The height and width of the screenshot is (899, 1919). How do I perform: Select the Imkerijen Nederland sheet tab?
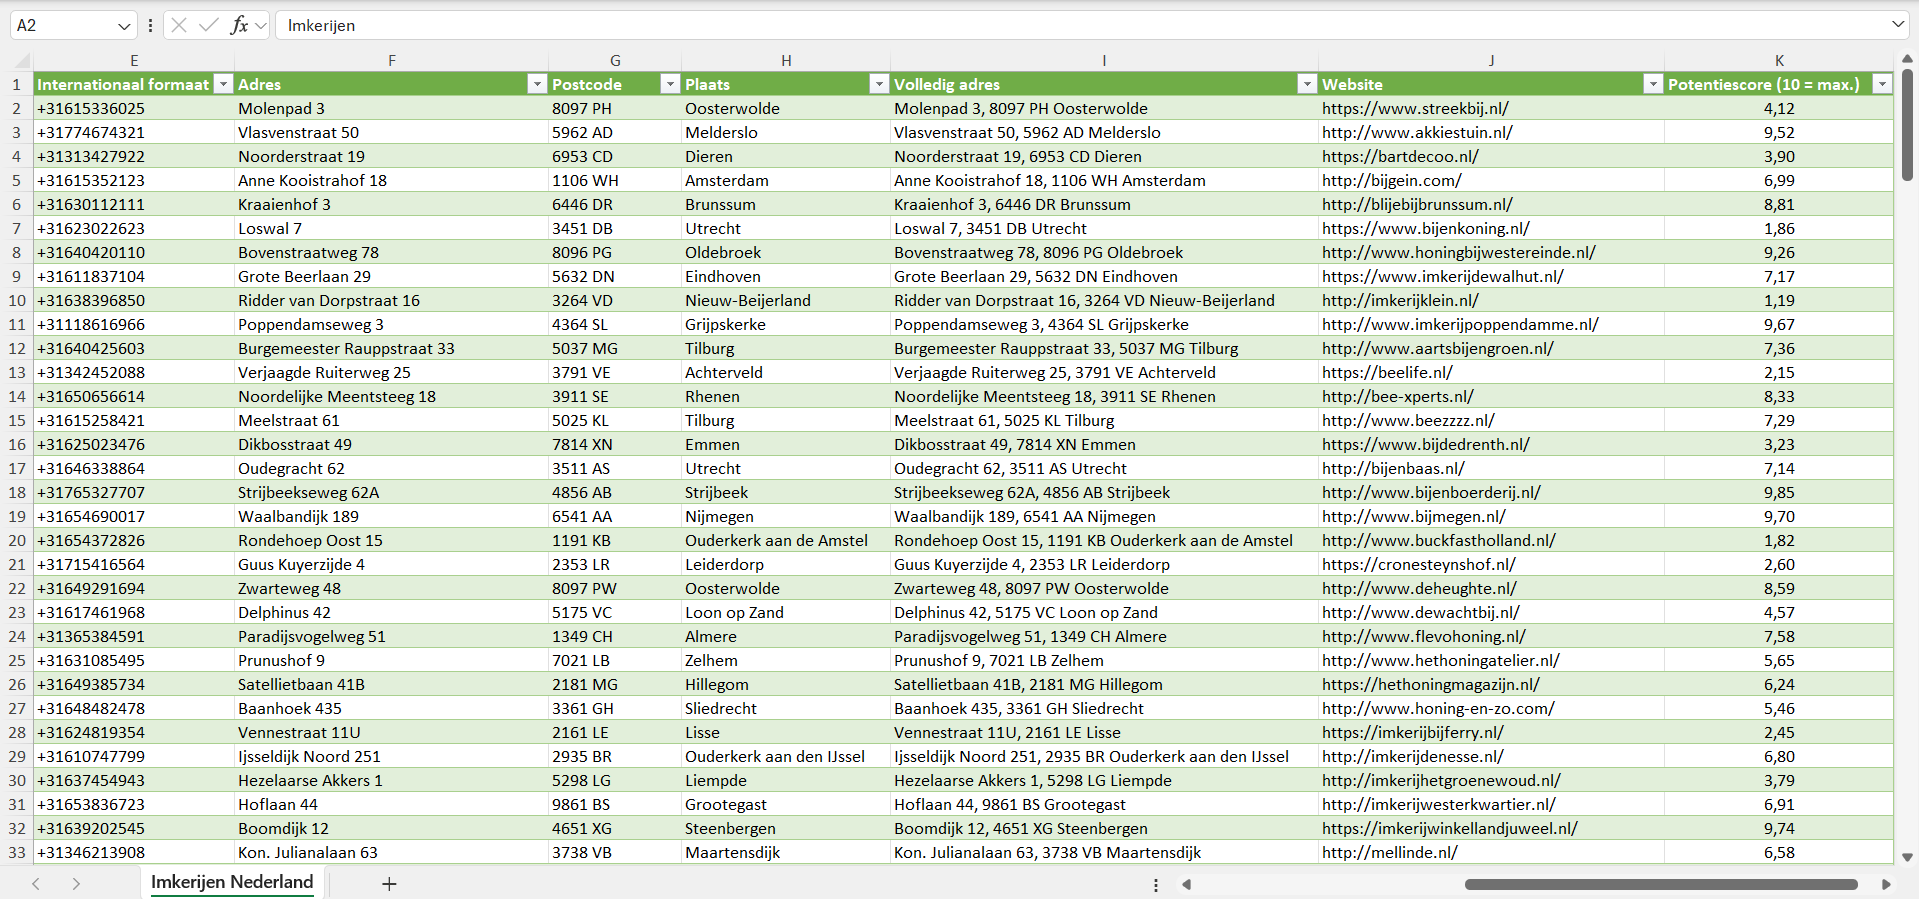[x=232, y=882]
